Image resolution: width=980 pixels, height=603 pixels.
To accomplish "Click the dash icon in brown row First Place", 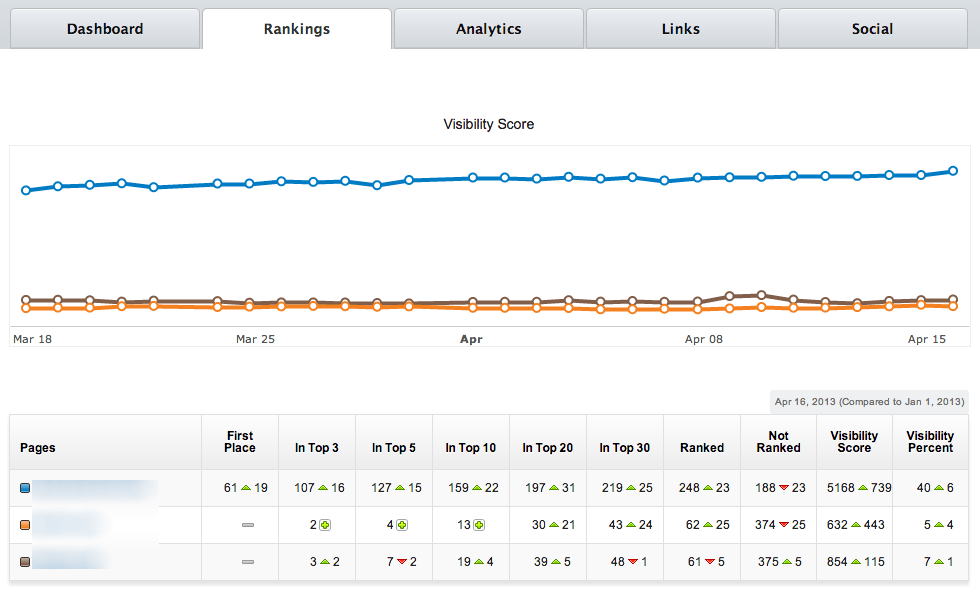I will point(248,562).
